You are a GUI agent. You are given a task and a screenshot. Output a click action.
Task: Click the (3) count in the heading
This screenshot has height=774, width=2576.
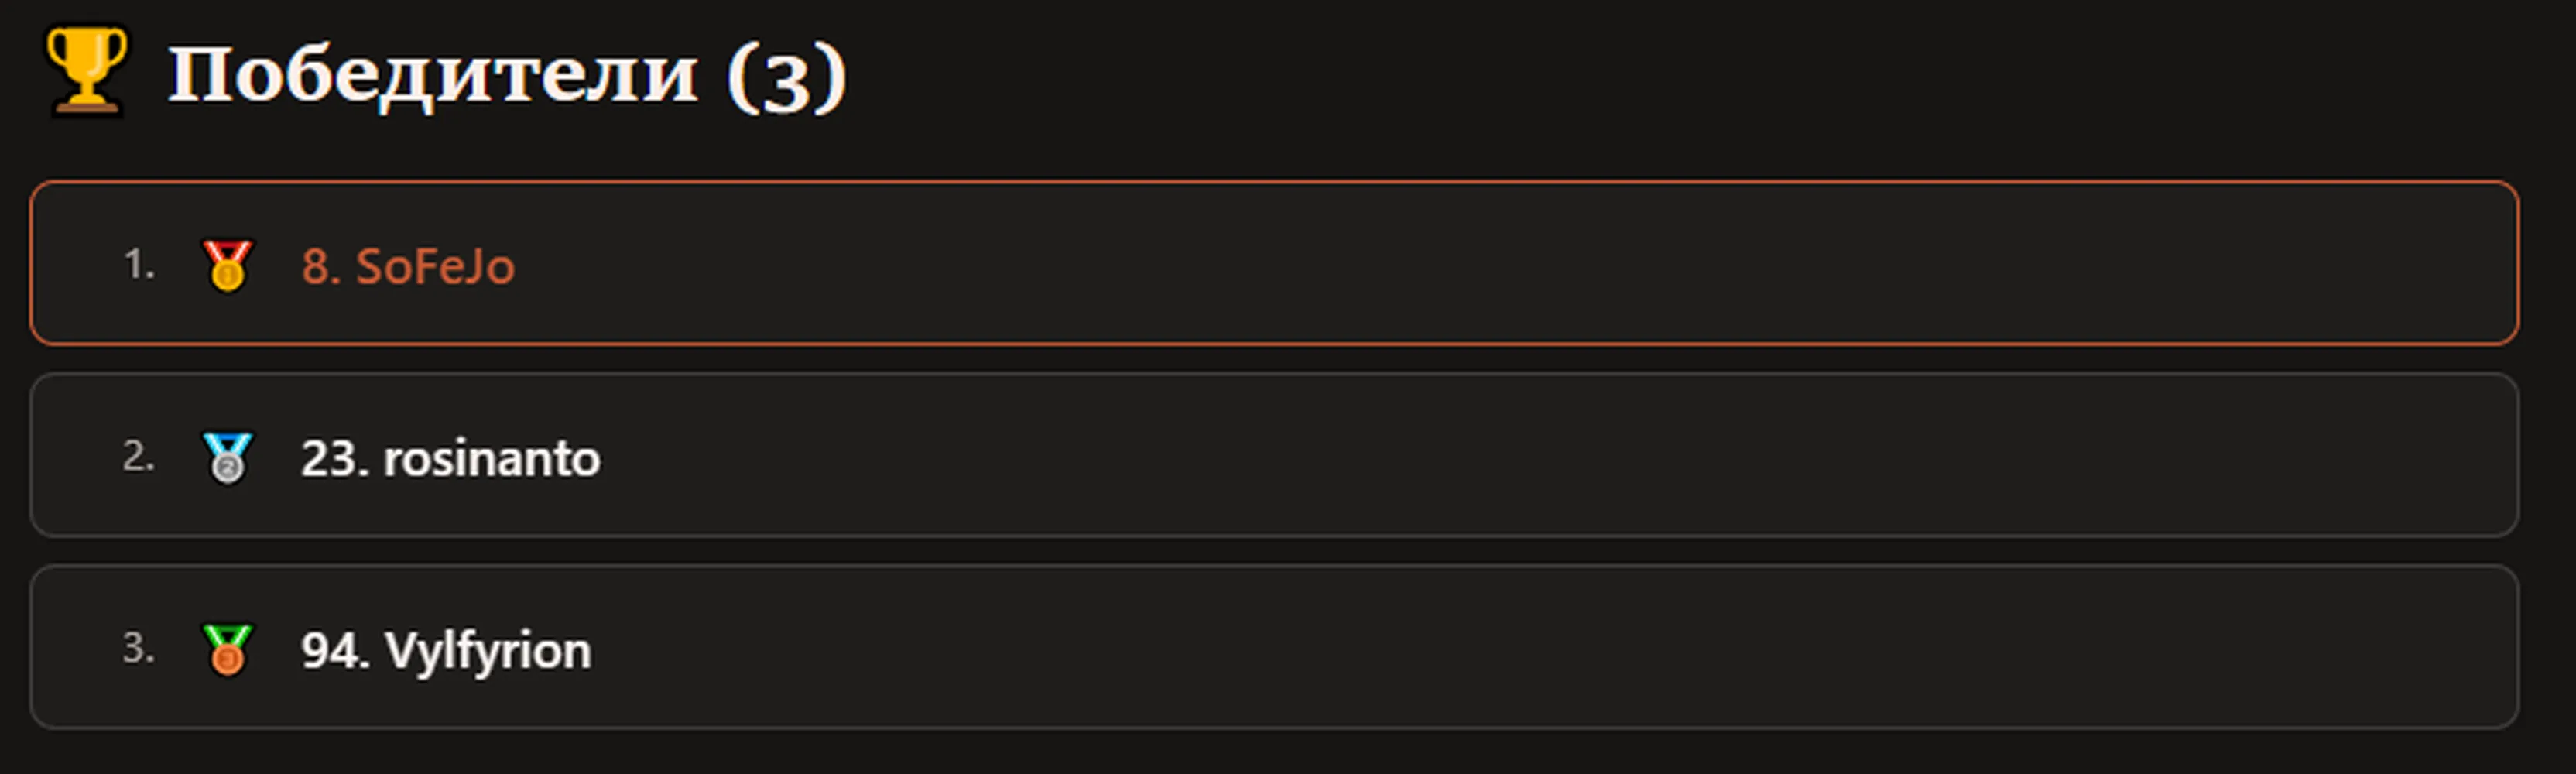point(786,78)
